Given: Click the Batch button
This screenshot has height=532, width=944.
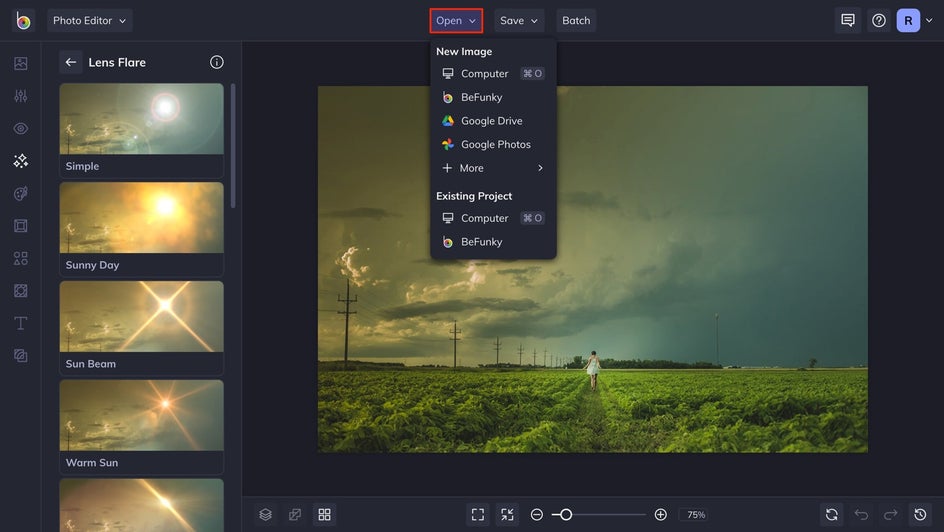Looking at the screenshot, I should click(576, 20).
